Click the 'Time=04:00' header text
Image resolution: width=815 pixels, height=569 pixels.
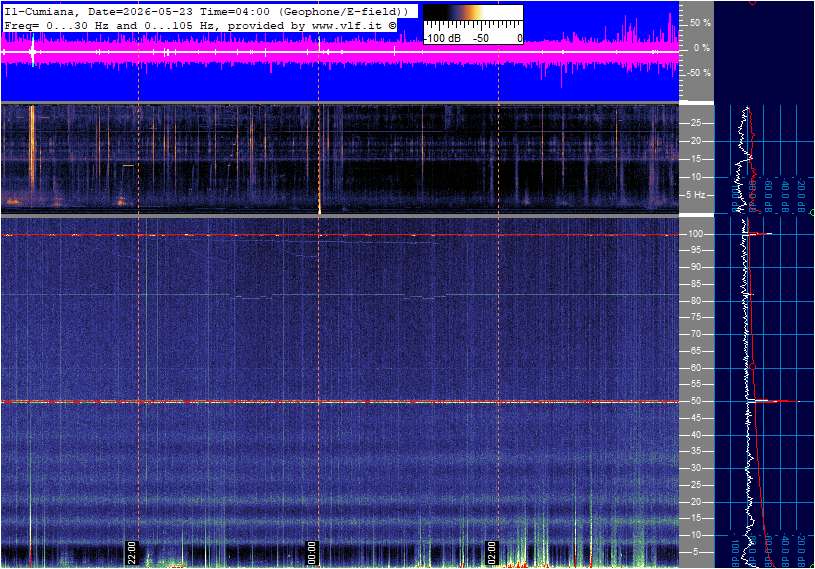(235, 11)
